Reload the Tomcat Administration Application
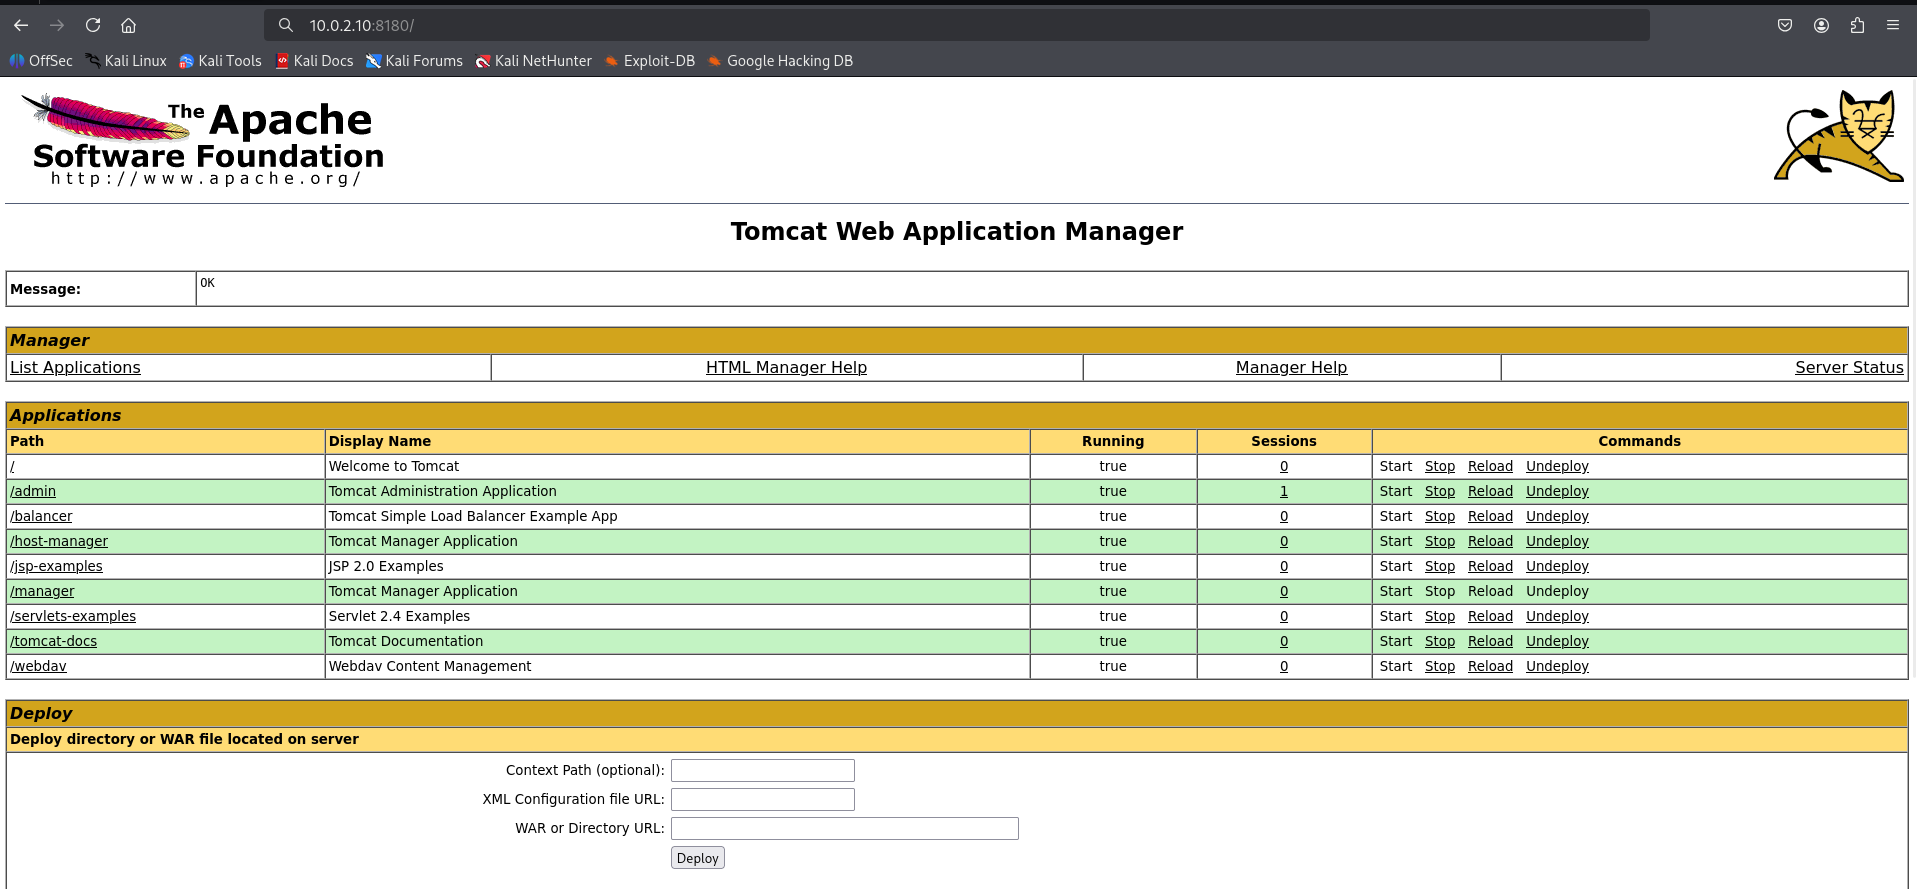The height and width of the screenshot is (889, 1917). pyautogui.click(x=1490, y=491)
